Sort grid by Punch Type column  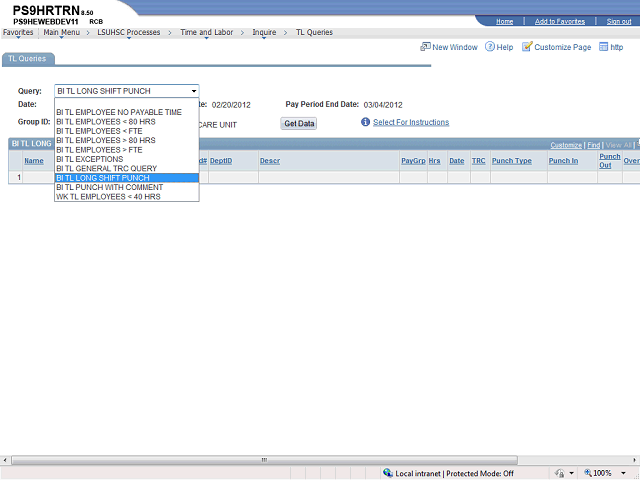point(512,161)
